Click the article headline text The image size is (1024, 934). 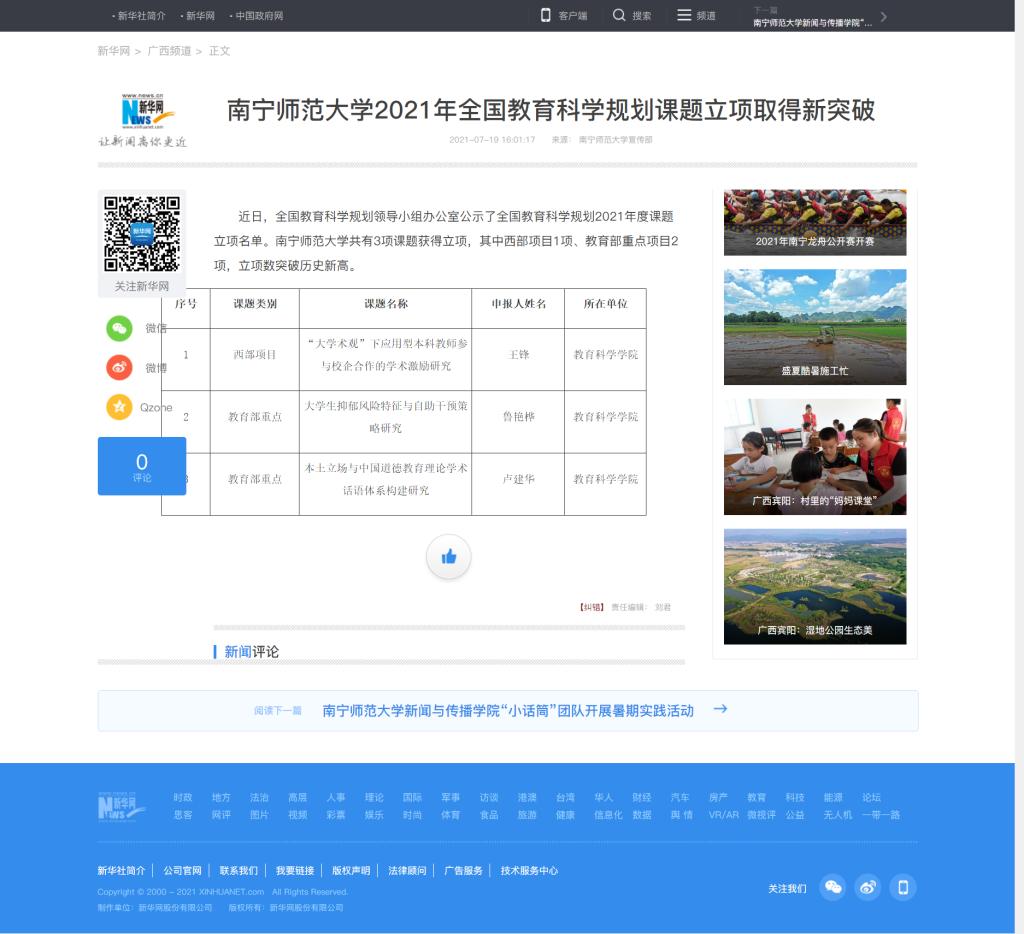tap(551, 110)
